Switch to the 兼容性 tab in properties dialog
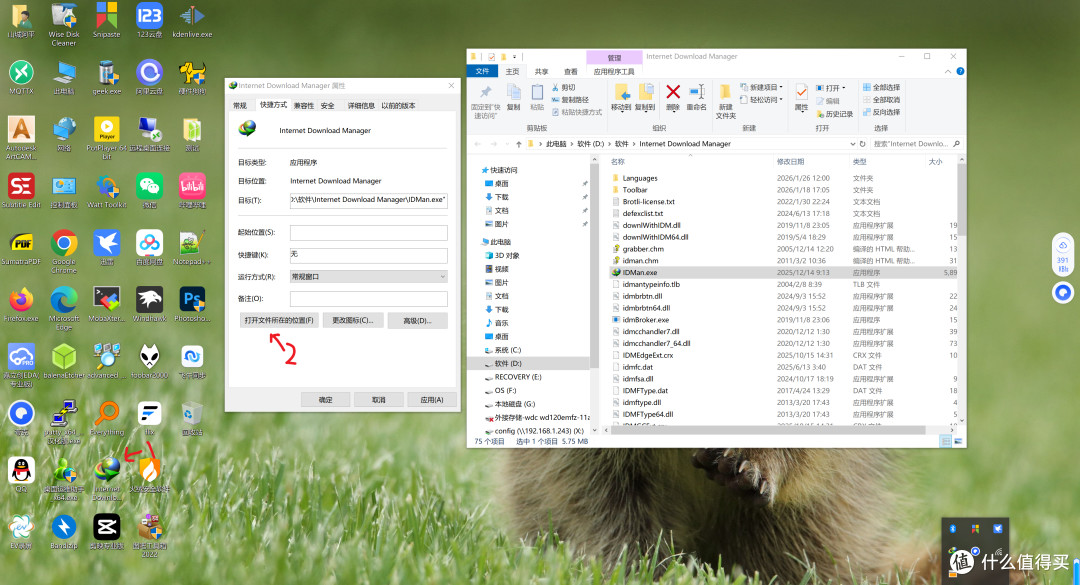1080x585 pixels. tap(304, 105)
